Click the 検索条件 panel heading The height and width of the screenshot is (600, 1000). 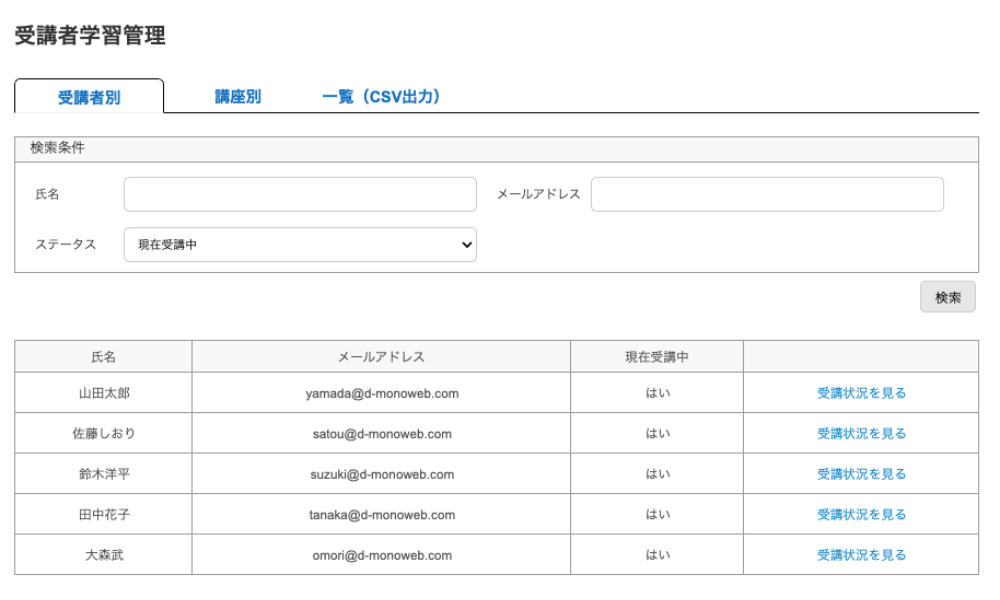click(57, 148)
